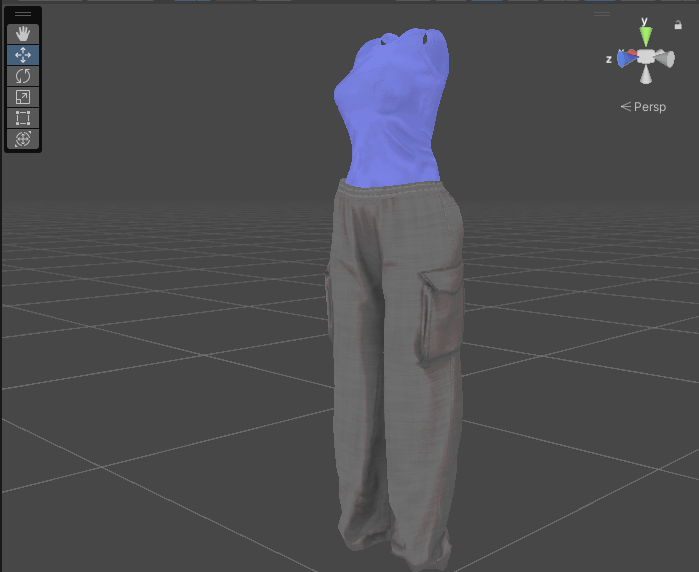This screenshot has height=572, width=699.
Task: Click the blue Z axis cone
Action: [626, 59]
